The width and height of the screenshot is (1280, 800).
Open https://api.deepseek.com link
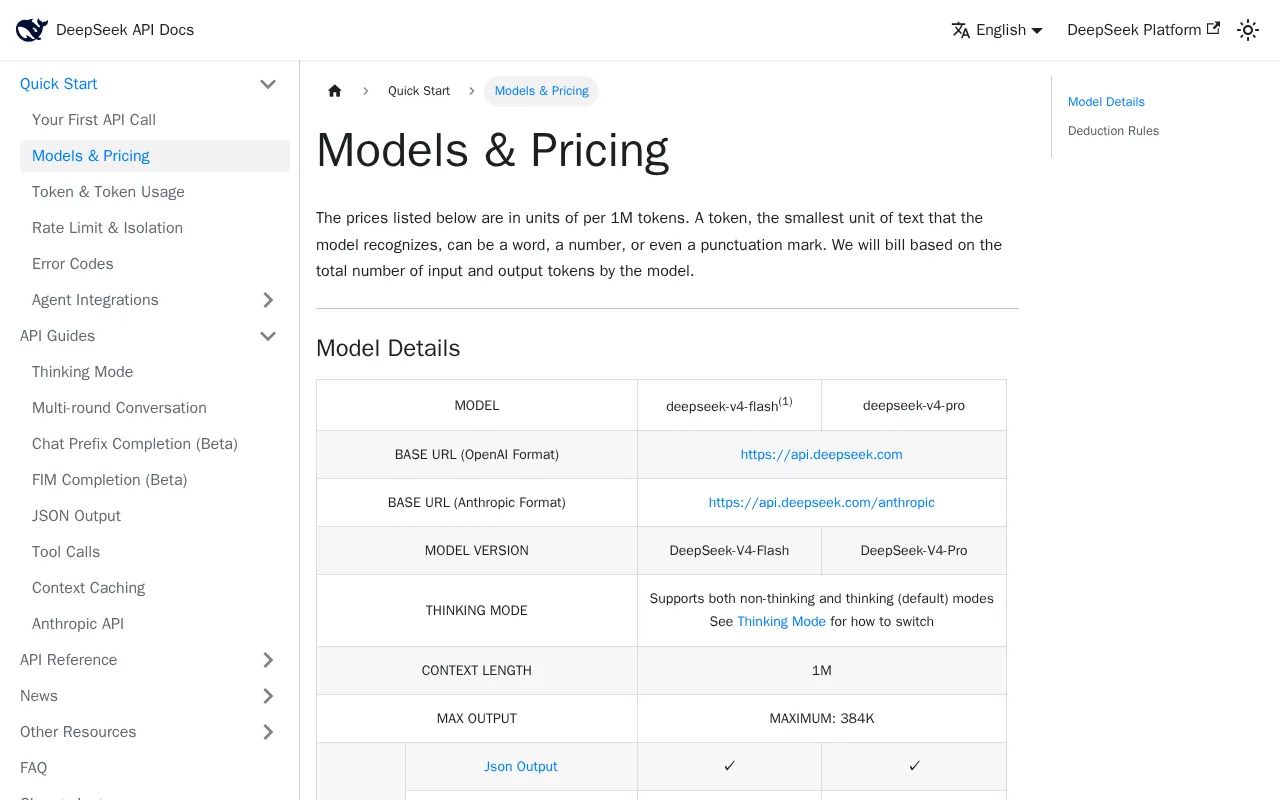coord(821,454)
